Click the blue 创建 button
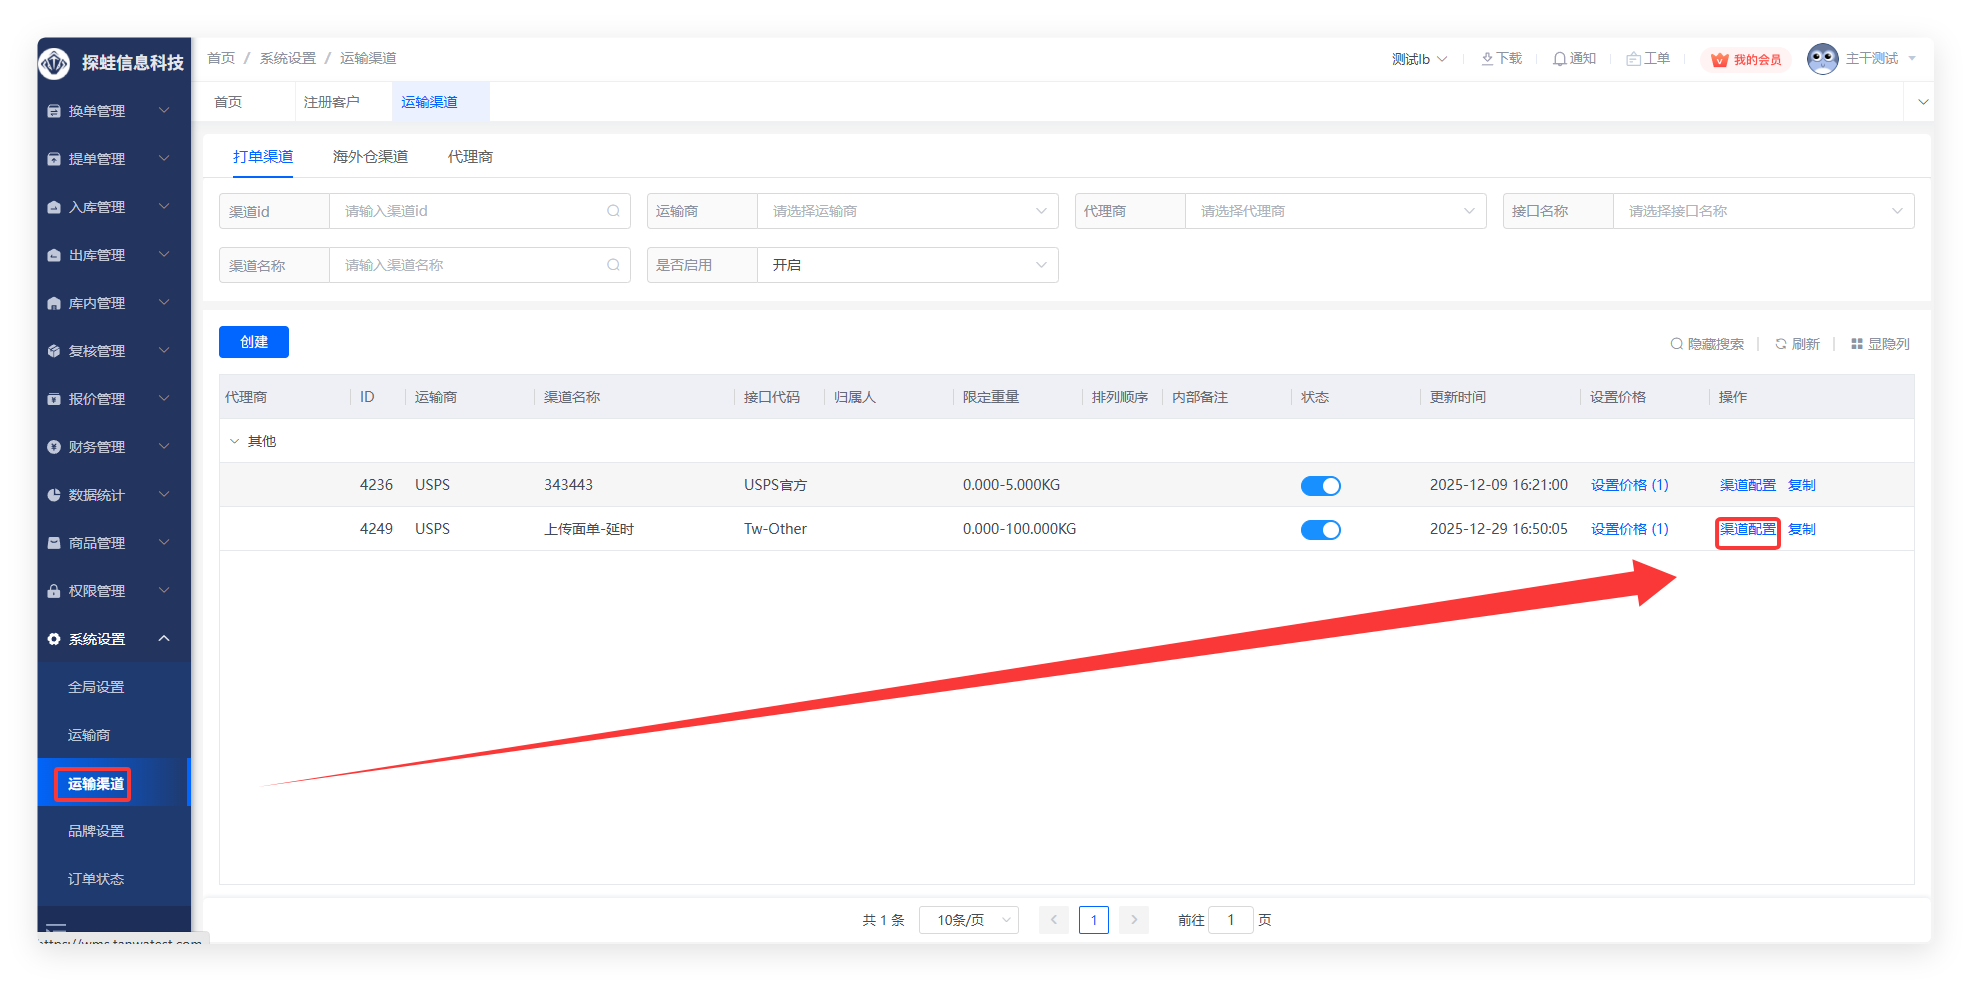Viewport: 1971px width, 981px height. [x=254, y=342]
